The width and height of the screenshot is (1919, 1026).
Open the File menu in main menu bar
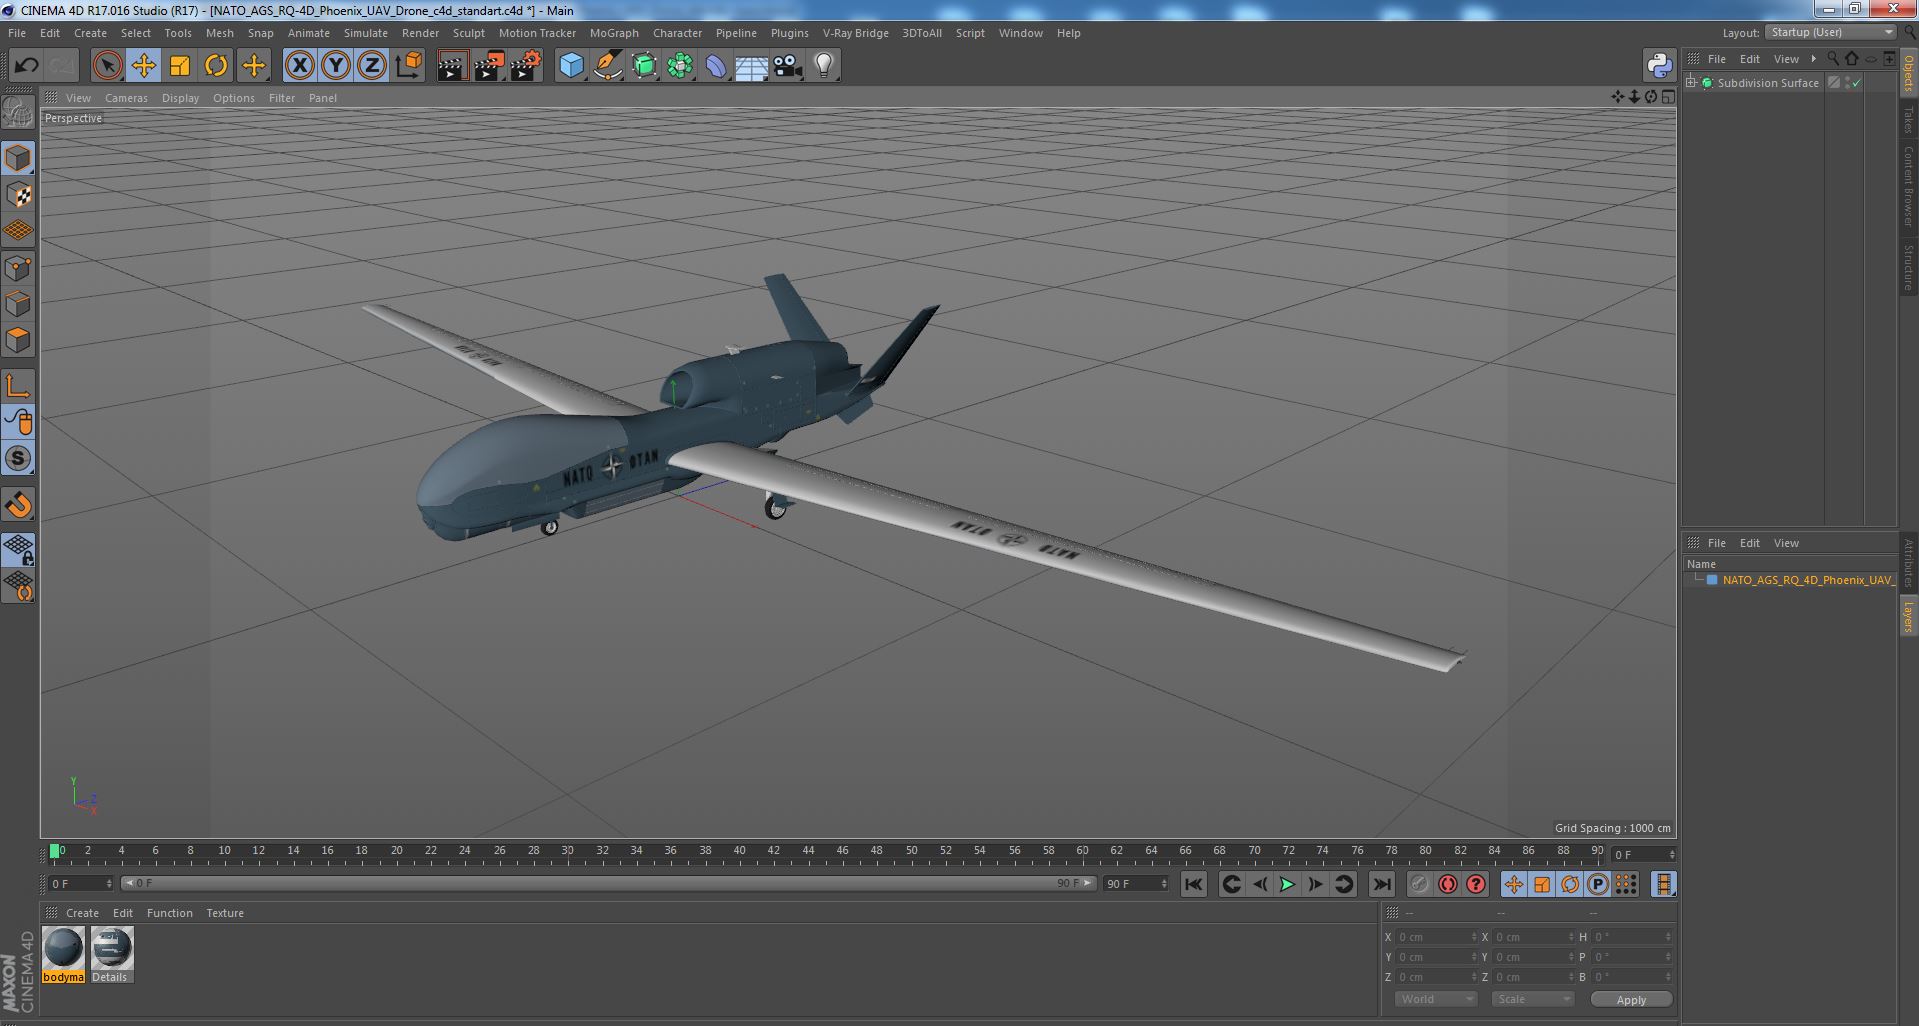click(x=17, y=33)
